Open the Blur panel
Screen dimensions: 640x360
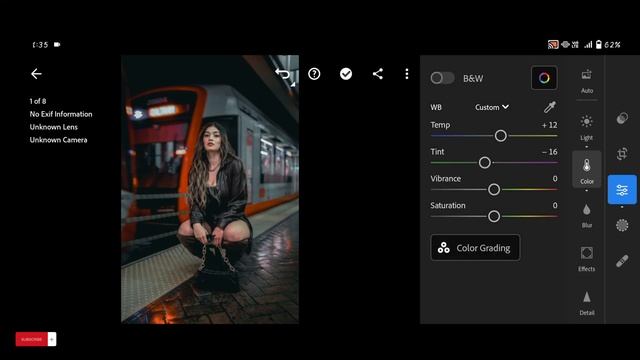[x=587, y=216]
